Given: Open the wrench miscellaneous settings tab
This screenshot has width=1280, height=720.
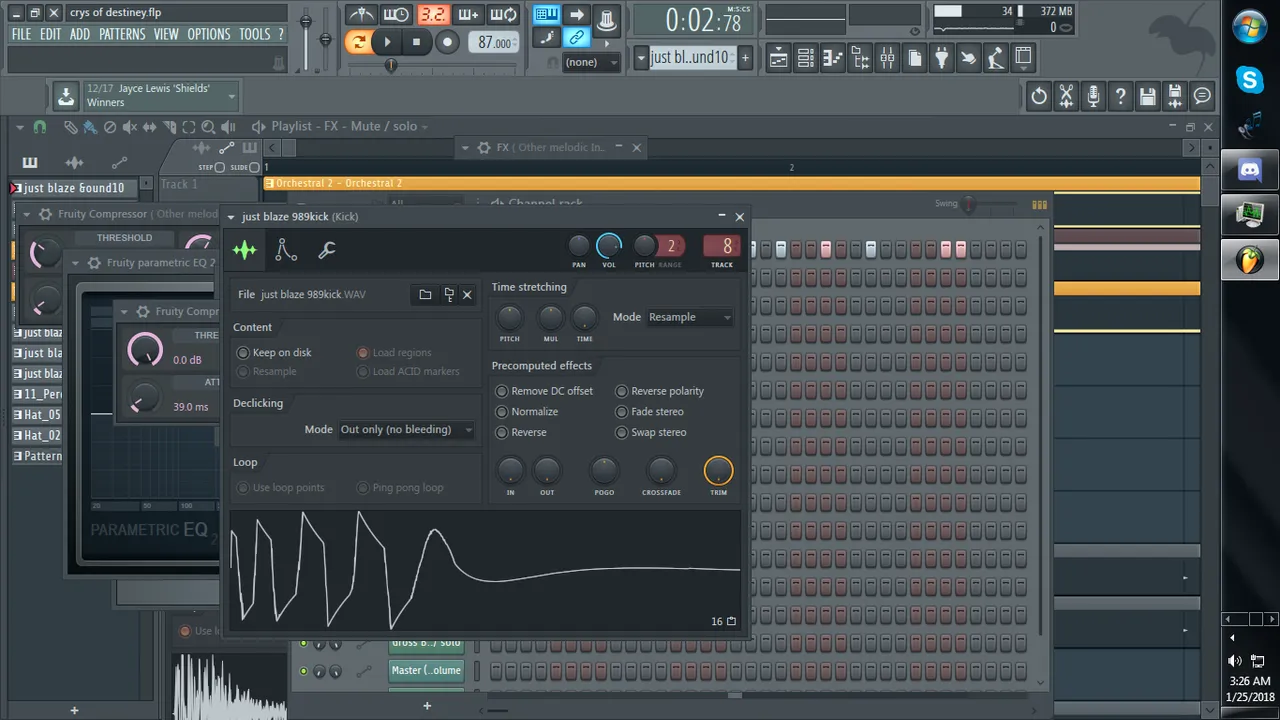Looking at the screenshot, I should point(326,250).
